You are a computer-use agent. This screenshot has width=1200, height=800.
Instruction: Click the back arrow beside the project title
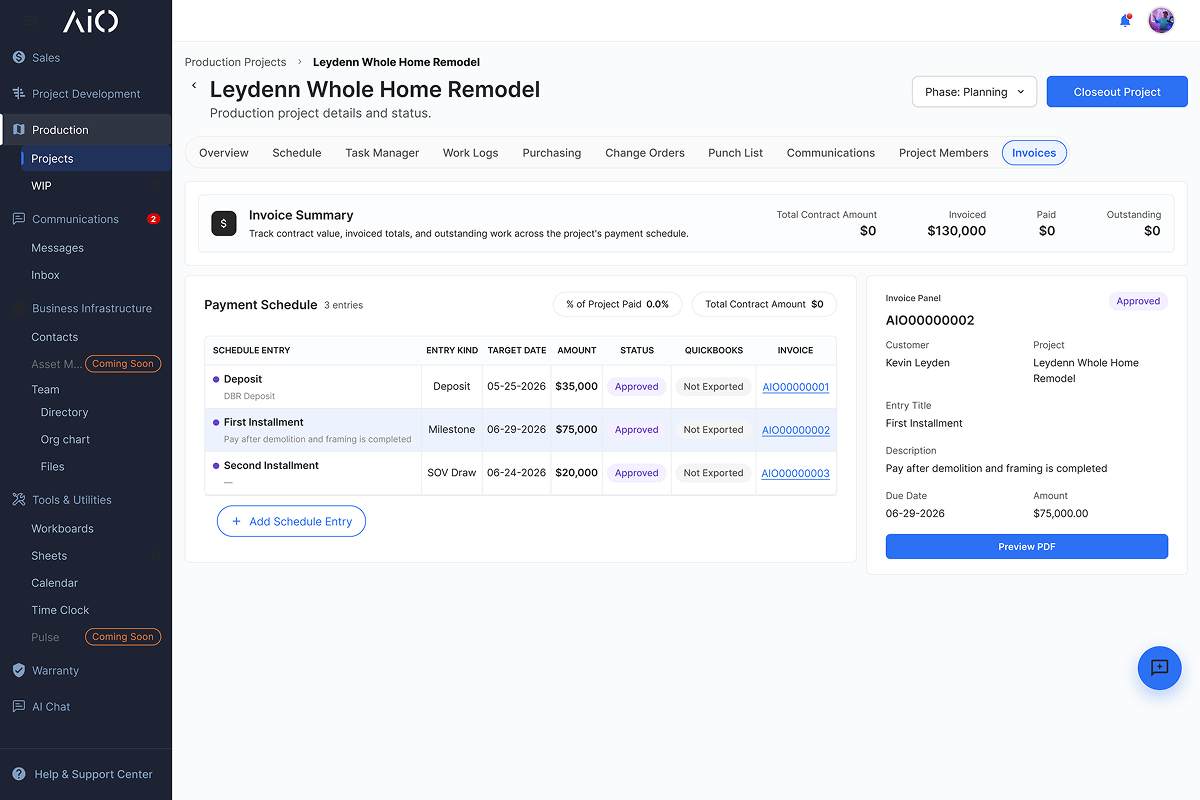point(194,86)
